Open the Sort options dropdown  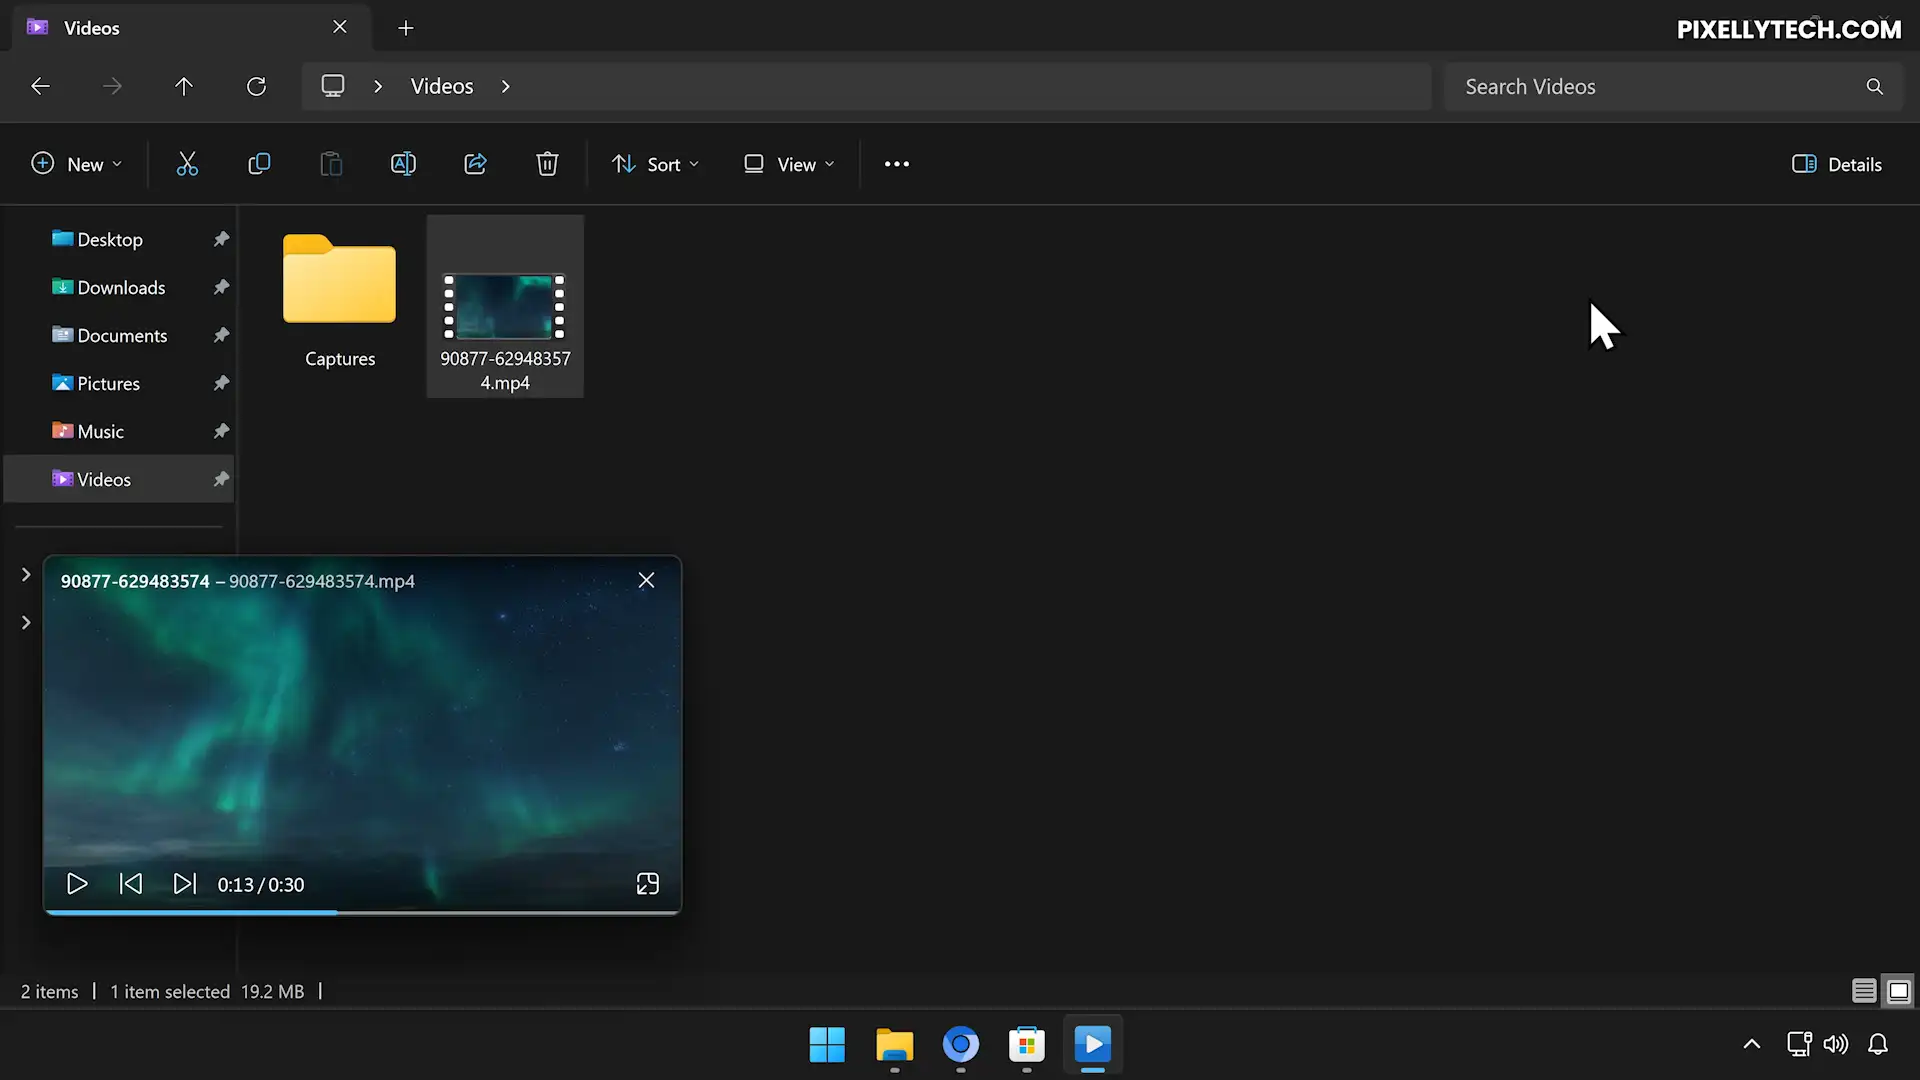click(x=656, y=164)
